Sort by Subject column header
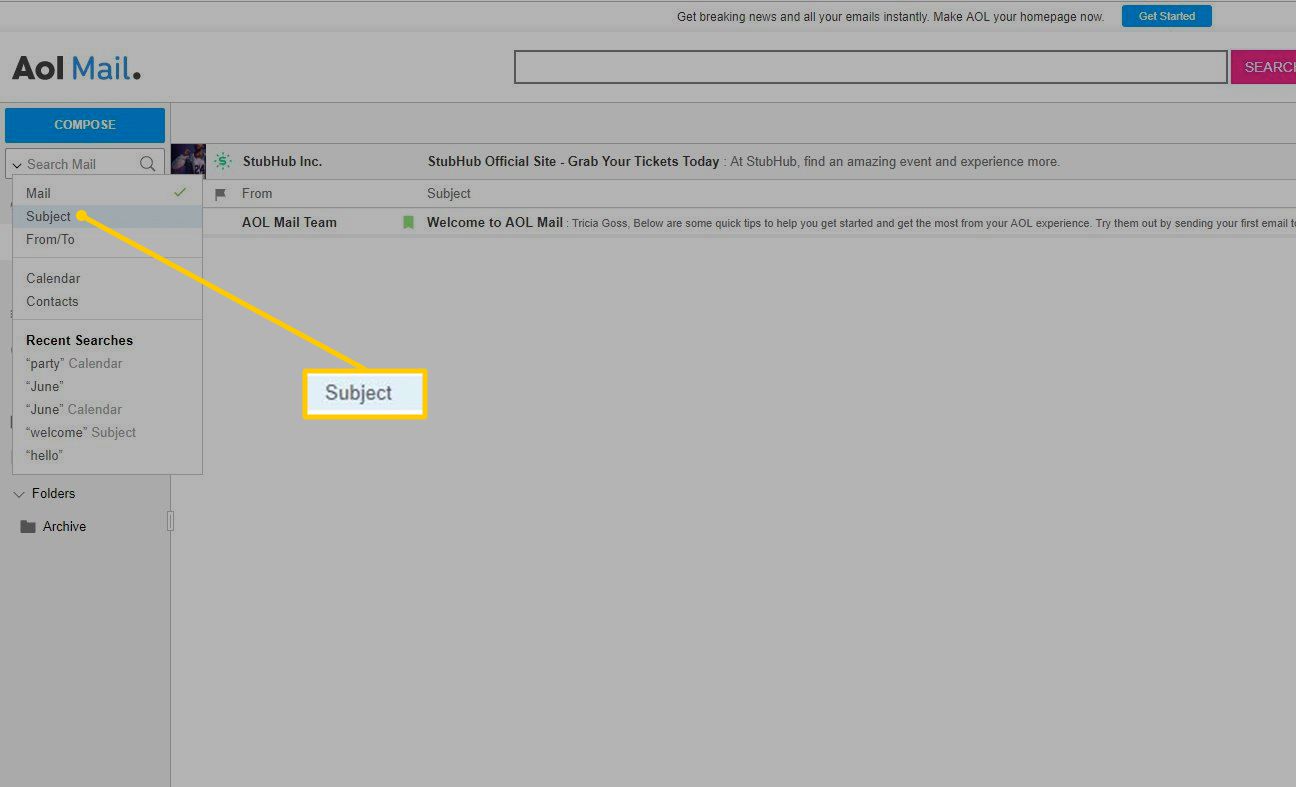The height and width of the screenshot is (787, 1296). 449,194
